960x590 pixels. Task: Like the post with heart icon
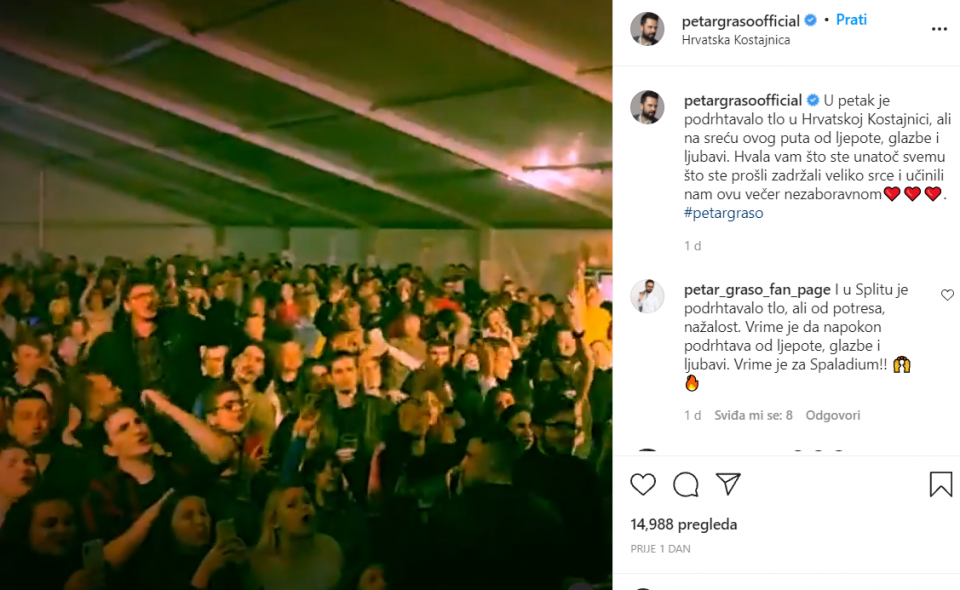coord(643,484)
